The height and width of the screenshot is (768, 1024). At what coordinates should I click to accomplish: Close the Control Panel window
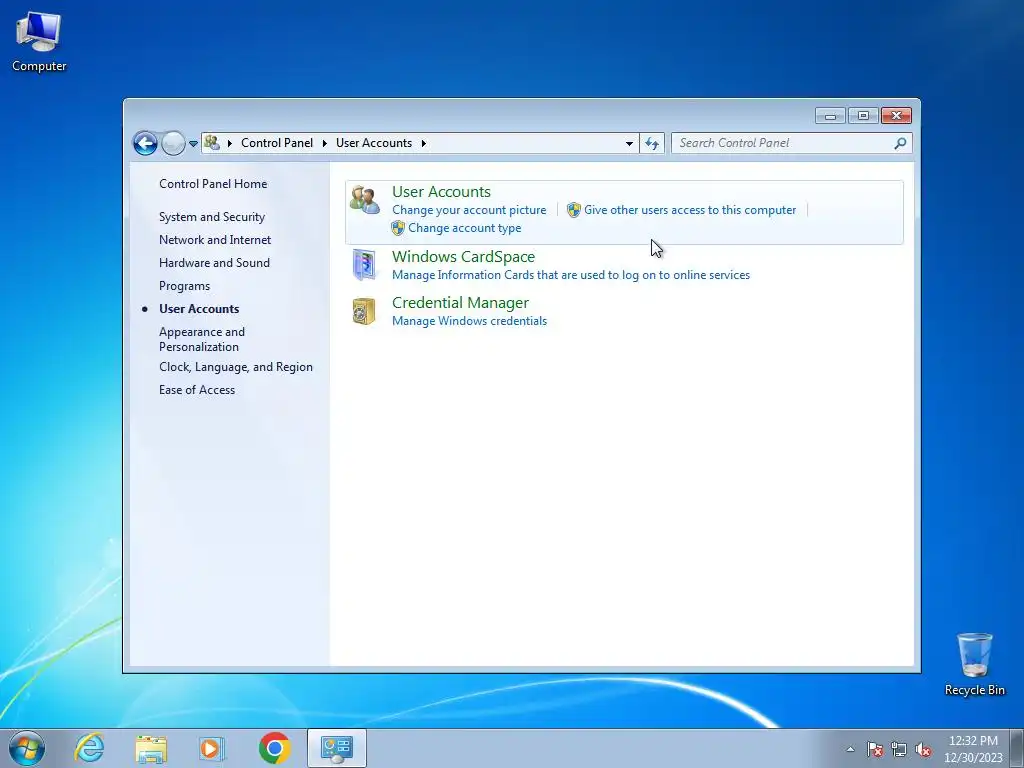tap(896, 116)
